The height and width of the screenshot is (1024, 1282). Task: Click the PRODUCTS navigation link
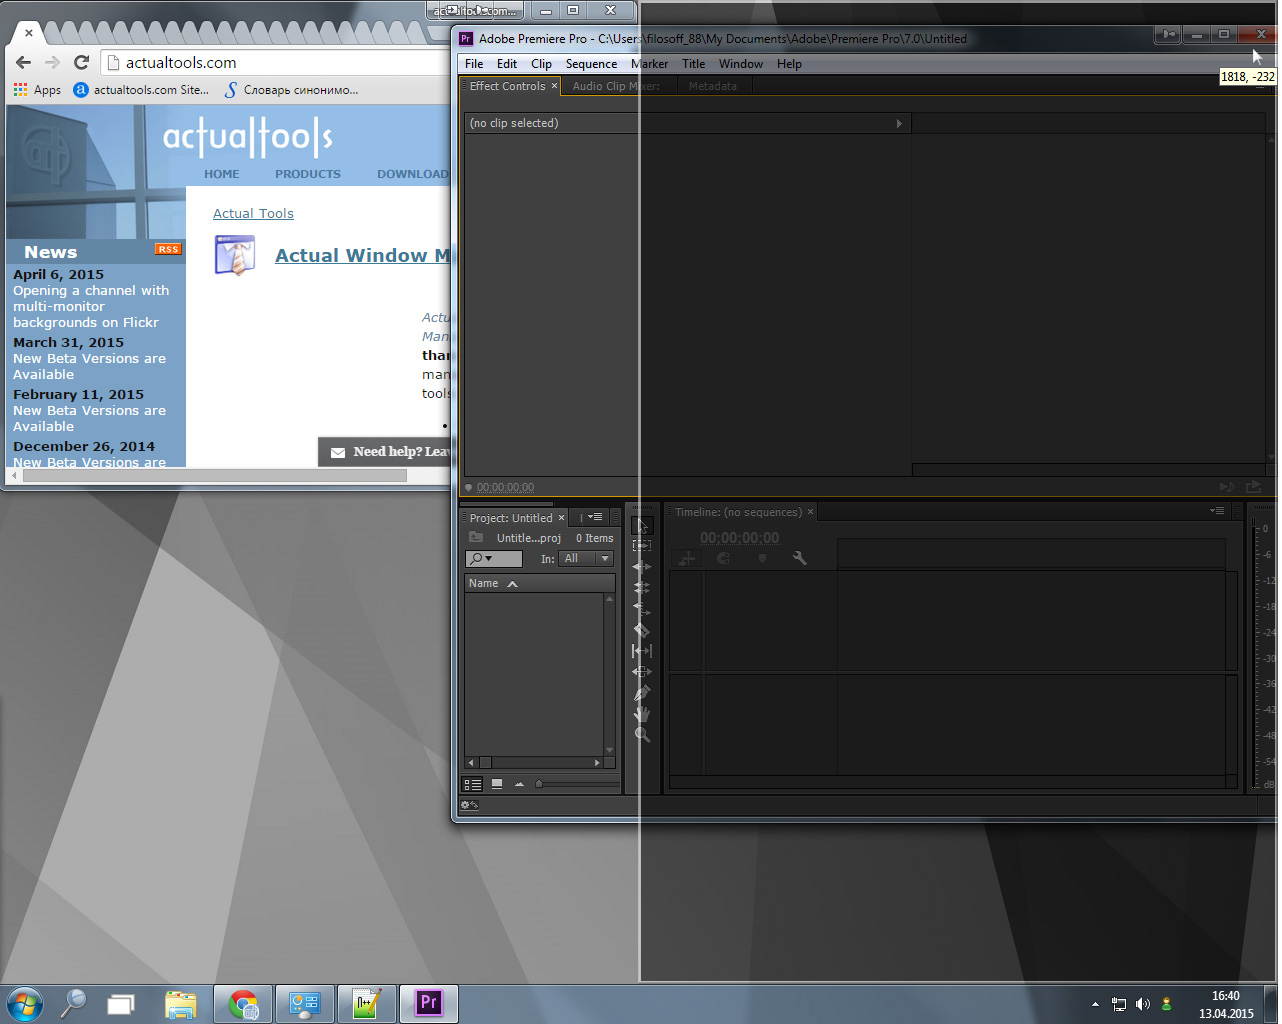coord(308,174)
